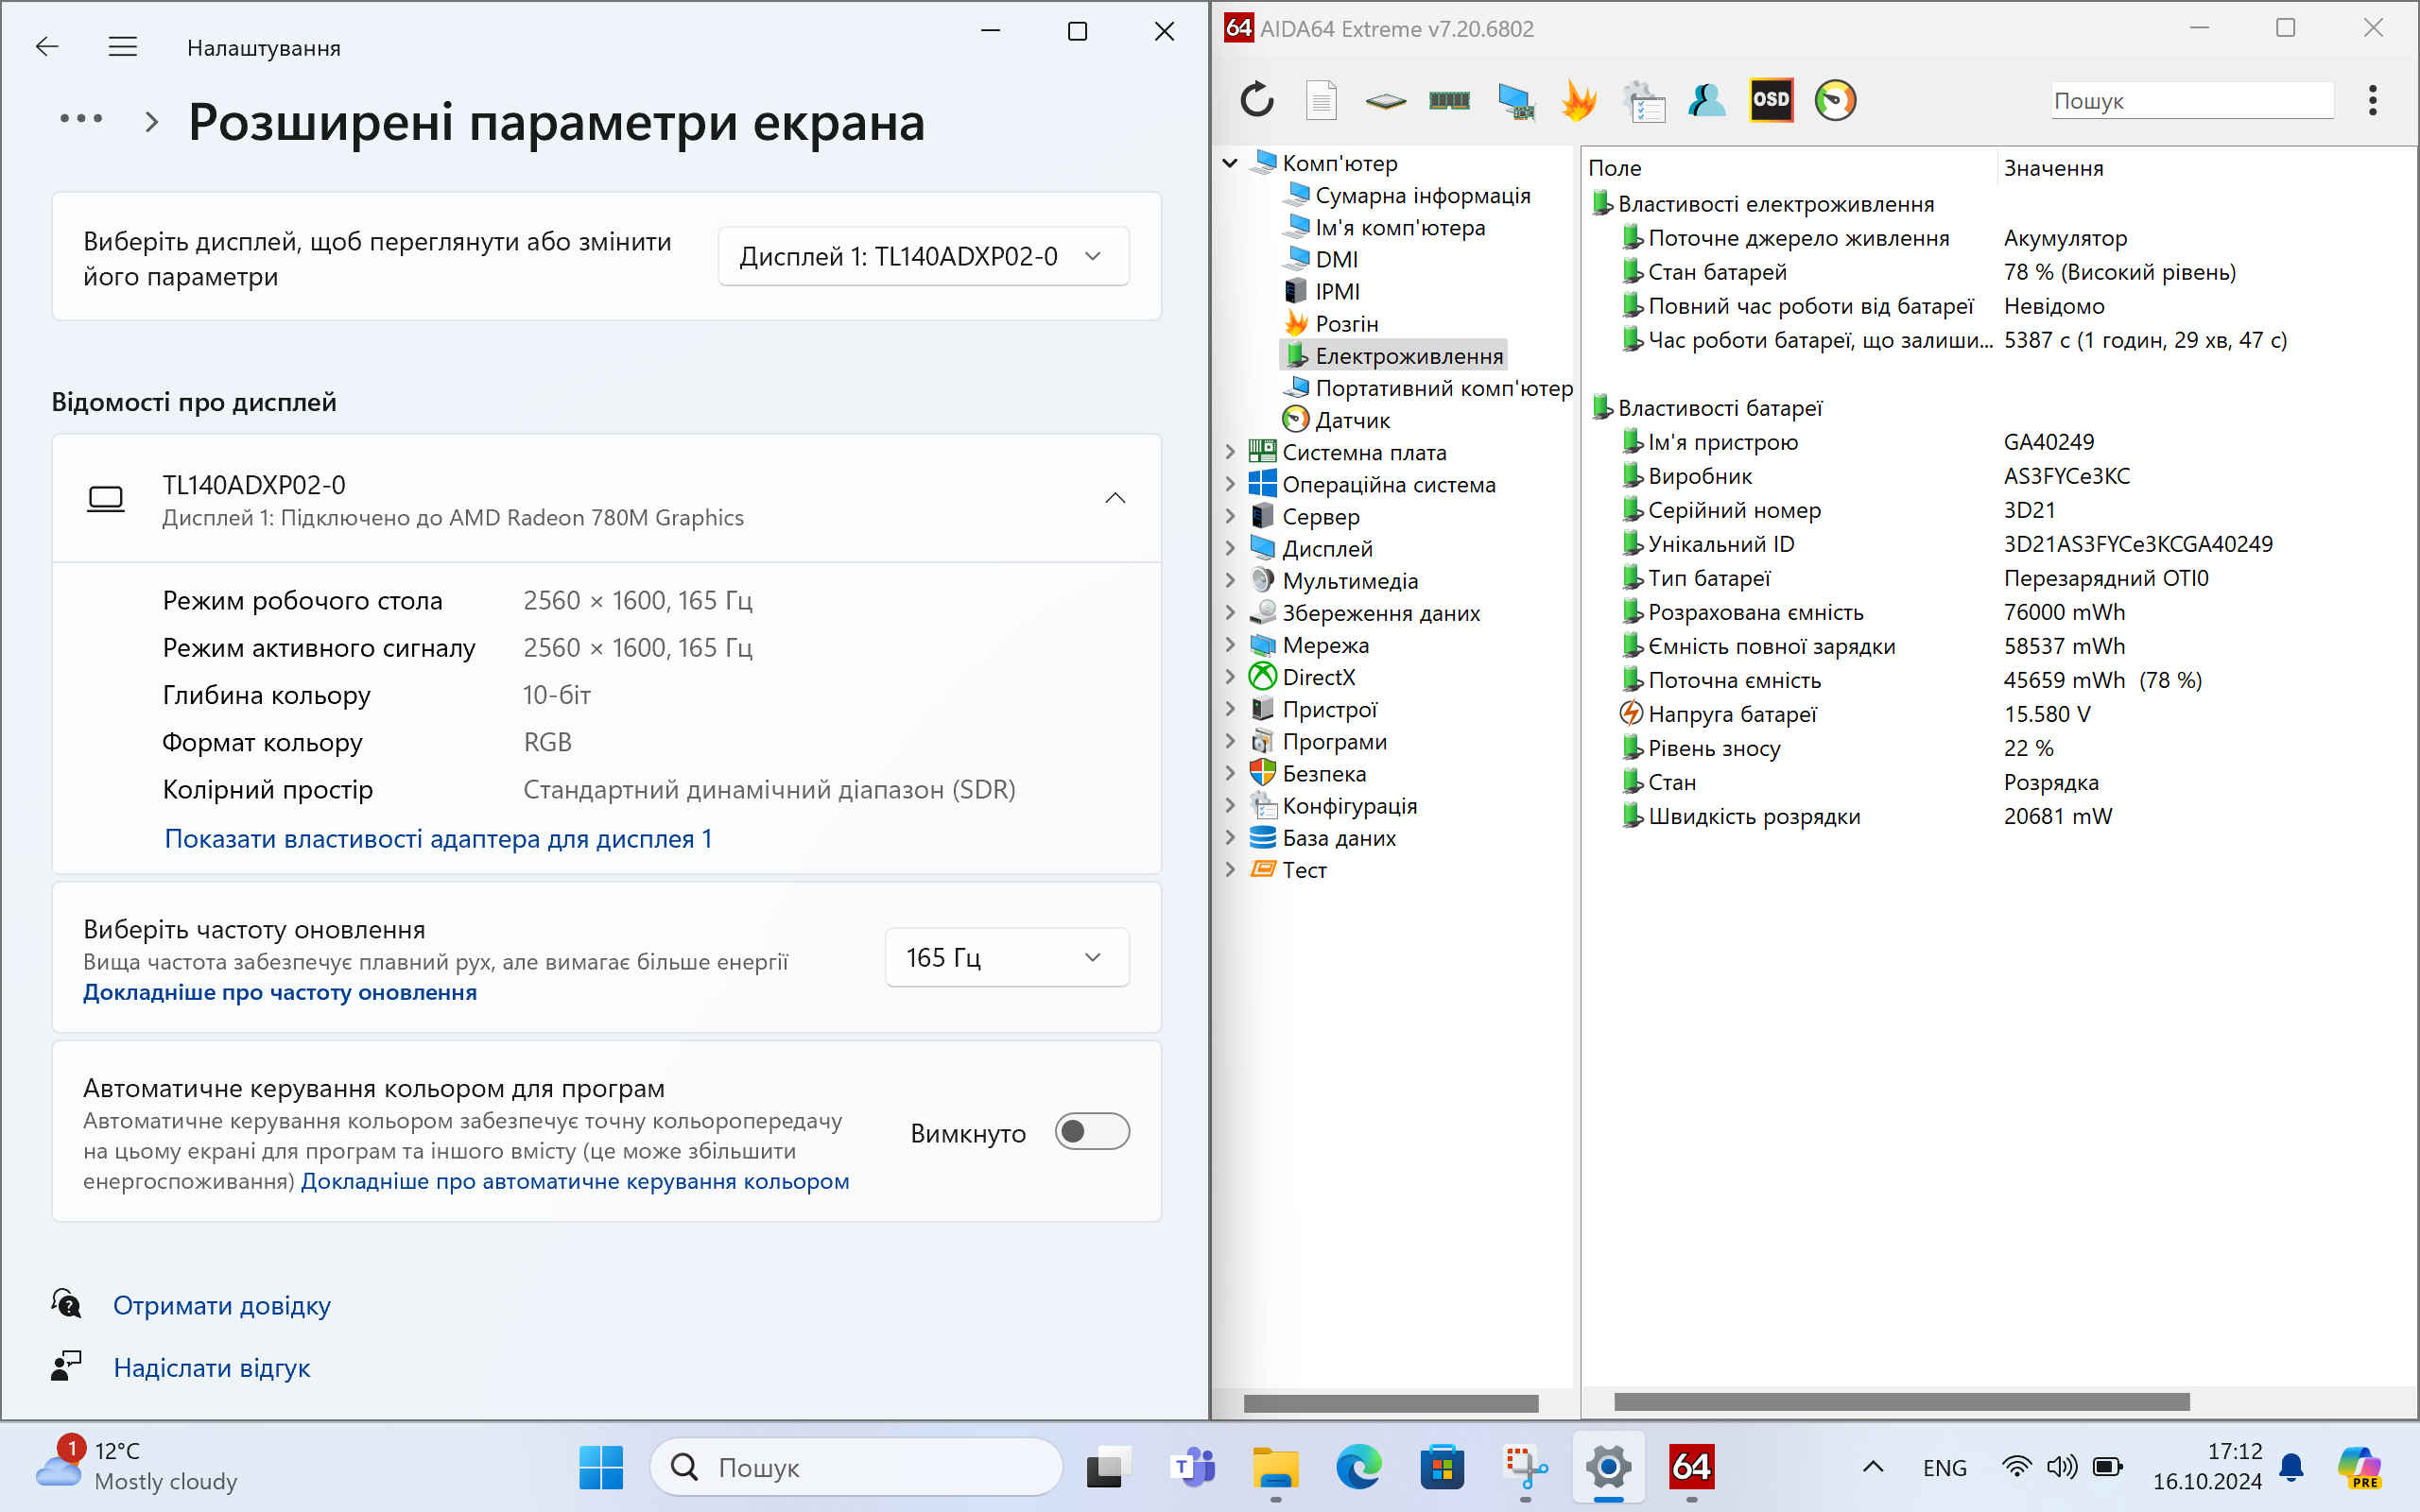Open Докладніше про частоту оновлення link
The width and height of the screenshot is (2420, 1512).
[x=280, y=992]
